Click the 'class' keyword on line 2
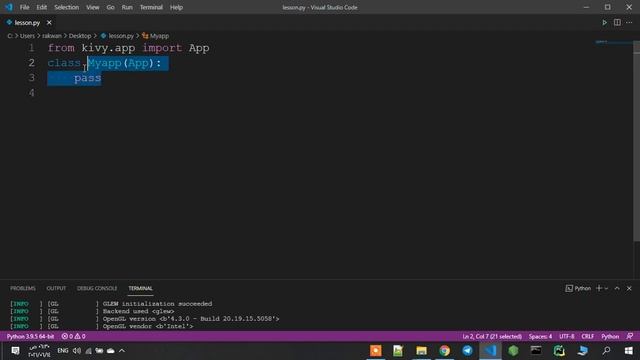The height and width of the screenshot is (360, 640). (x=64, y=63)
